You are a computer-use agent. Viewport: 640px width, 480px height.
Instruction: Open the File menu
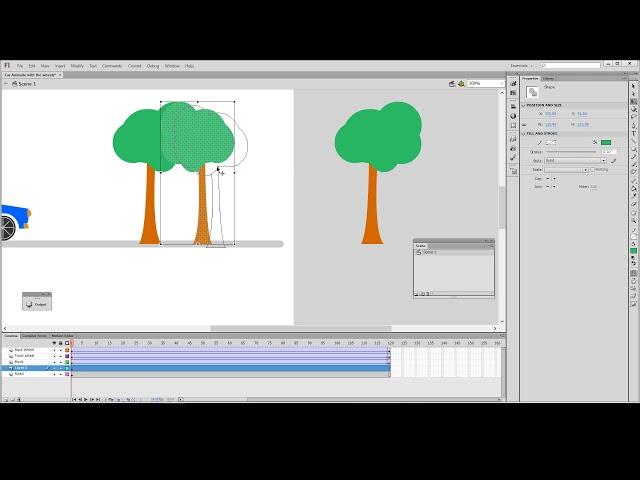20,66
